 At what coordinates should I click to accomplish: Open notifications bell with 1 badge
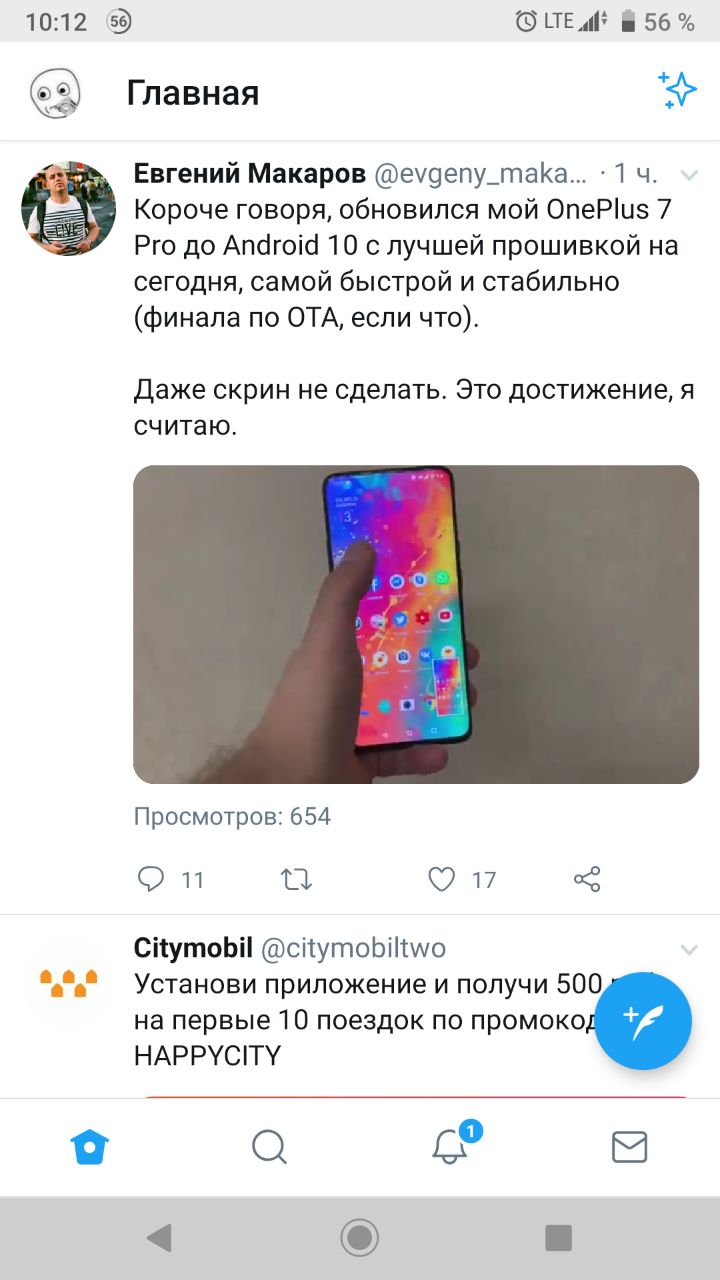450,1146
